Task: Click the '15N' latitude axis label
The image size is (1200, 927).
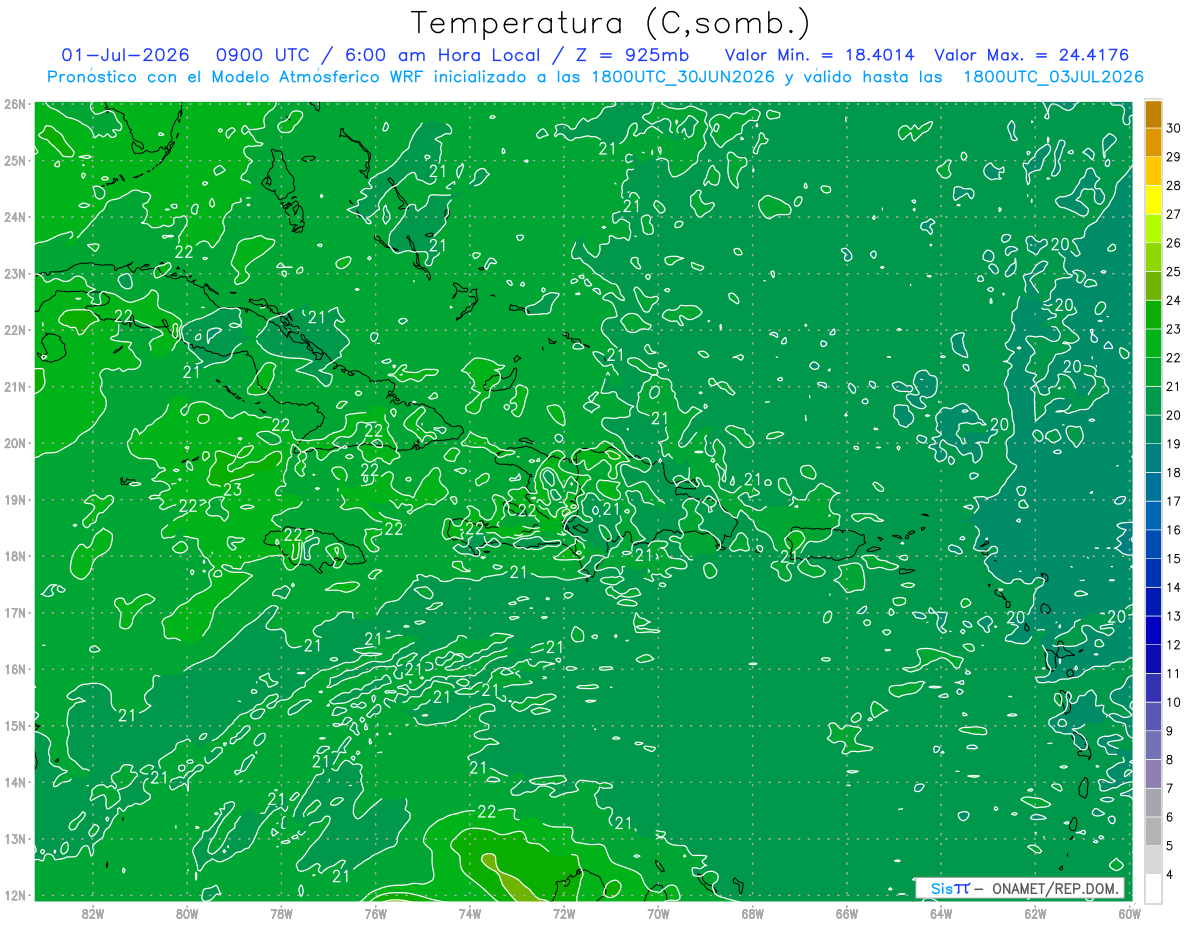Action: pos(14,725)
